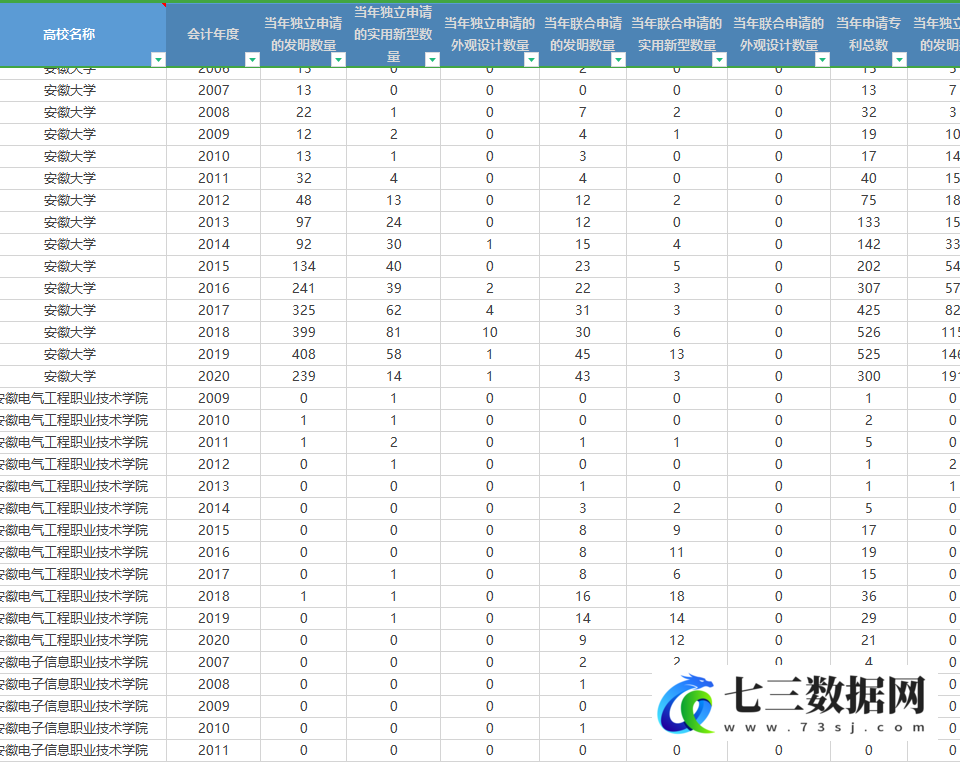Select the total patents cell with value 29
The height and width of the screenshot is (762, 960).
click(x=869, y=619)
